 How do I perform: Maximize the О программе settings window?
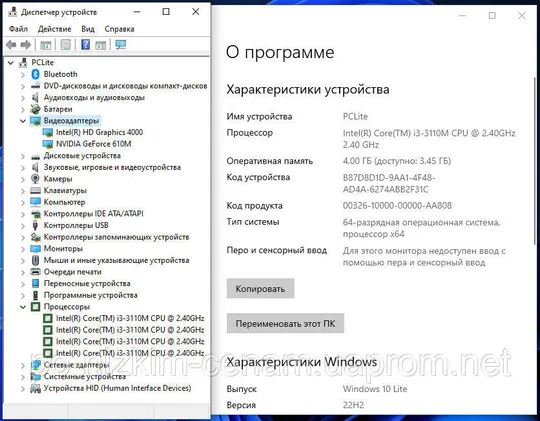point(492,16)
